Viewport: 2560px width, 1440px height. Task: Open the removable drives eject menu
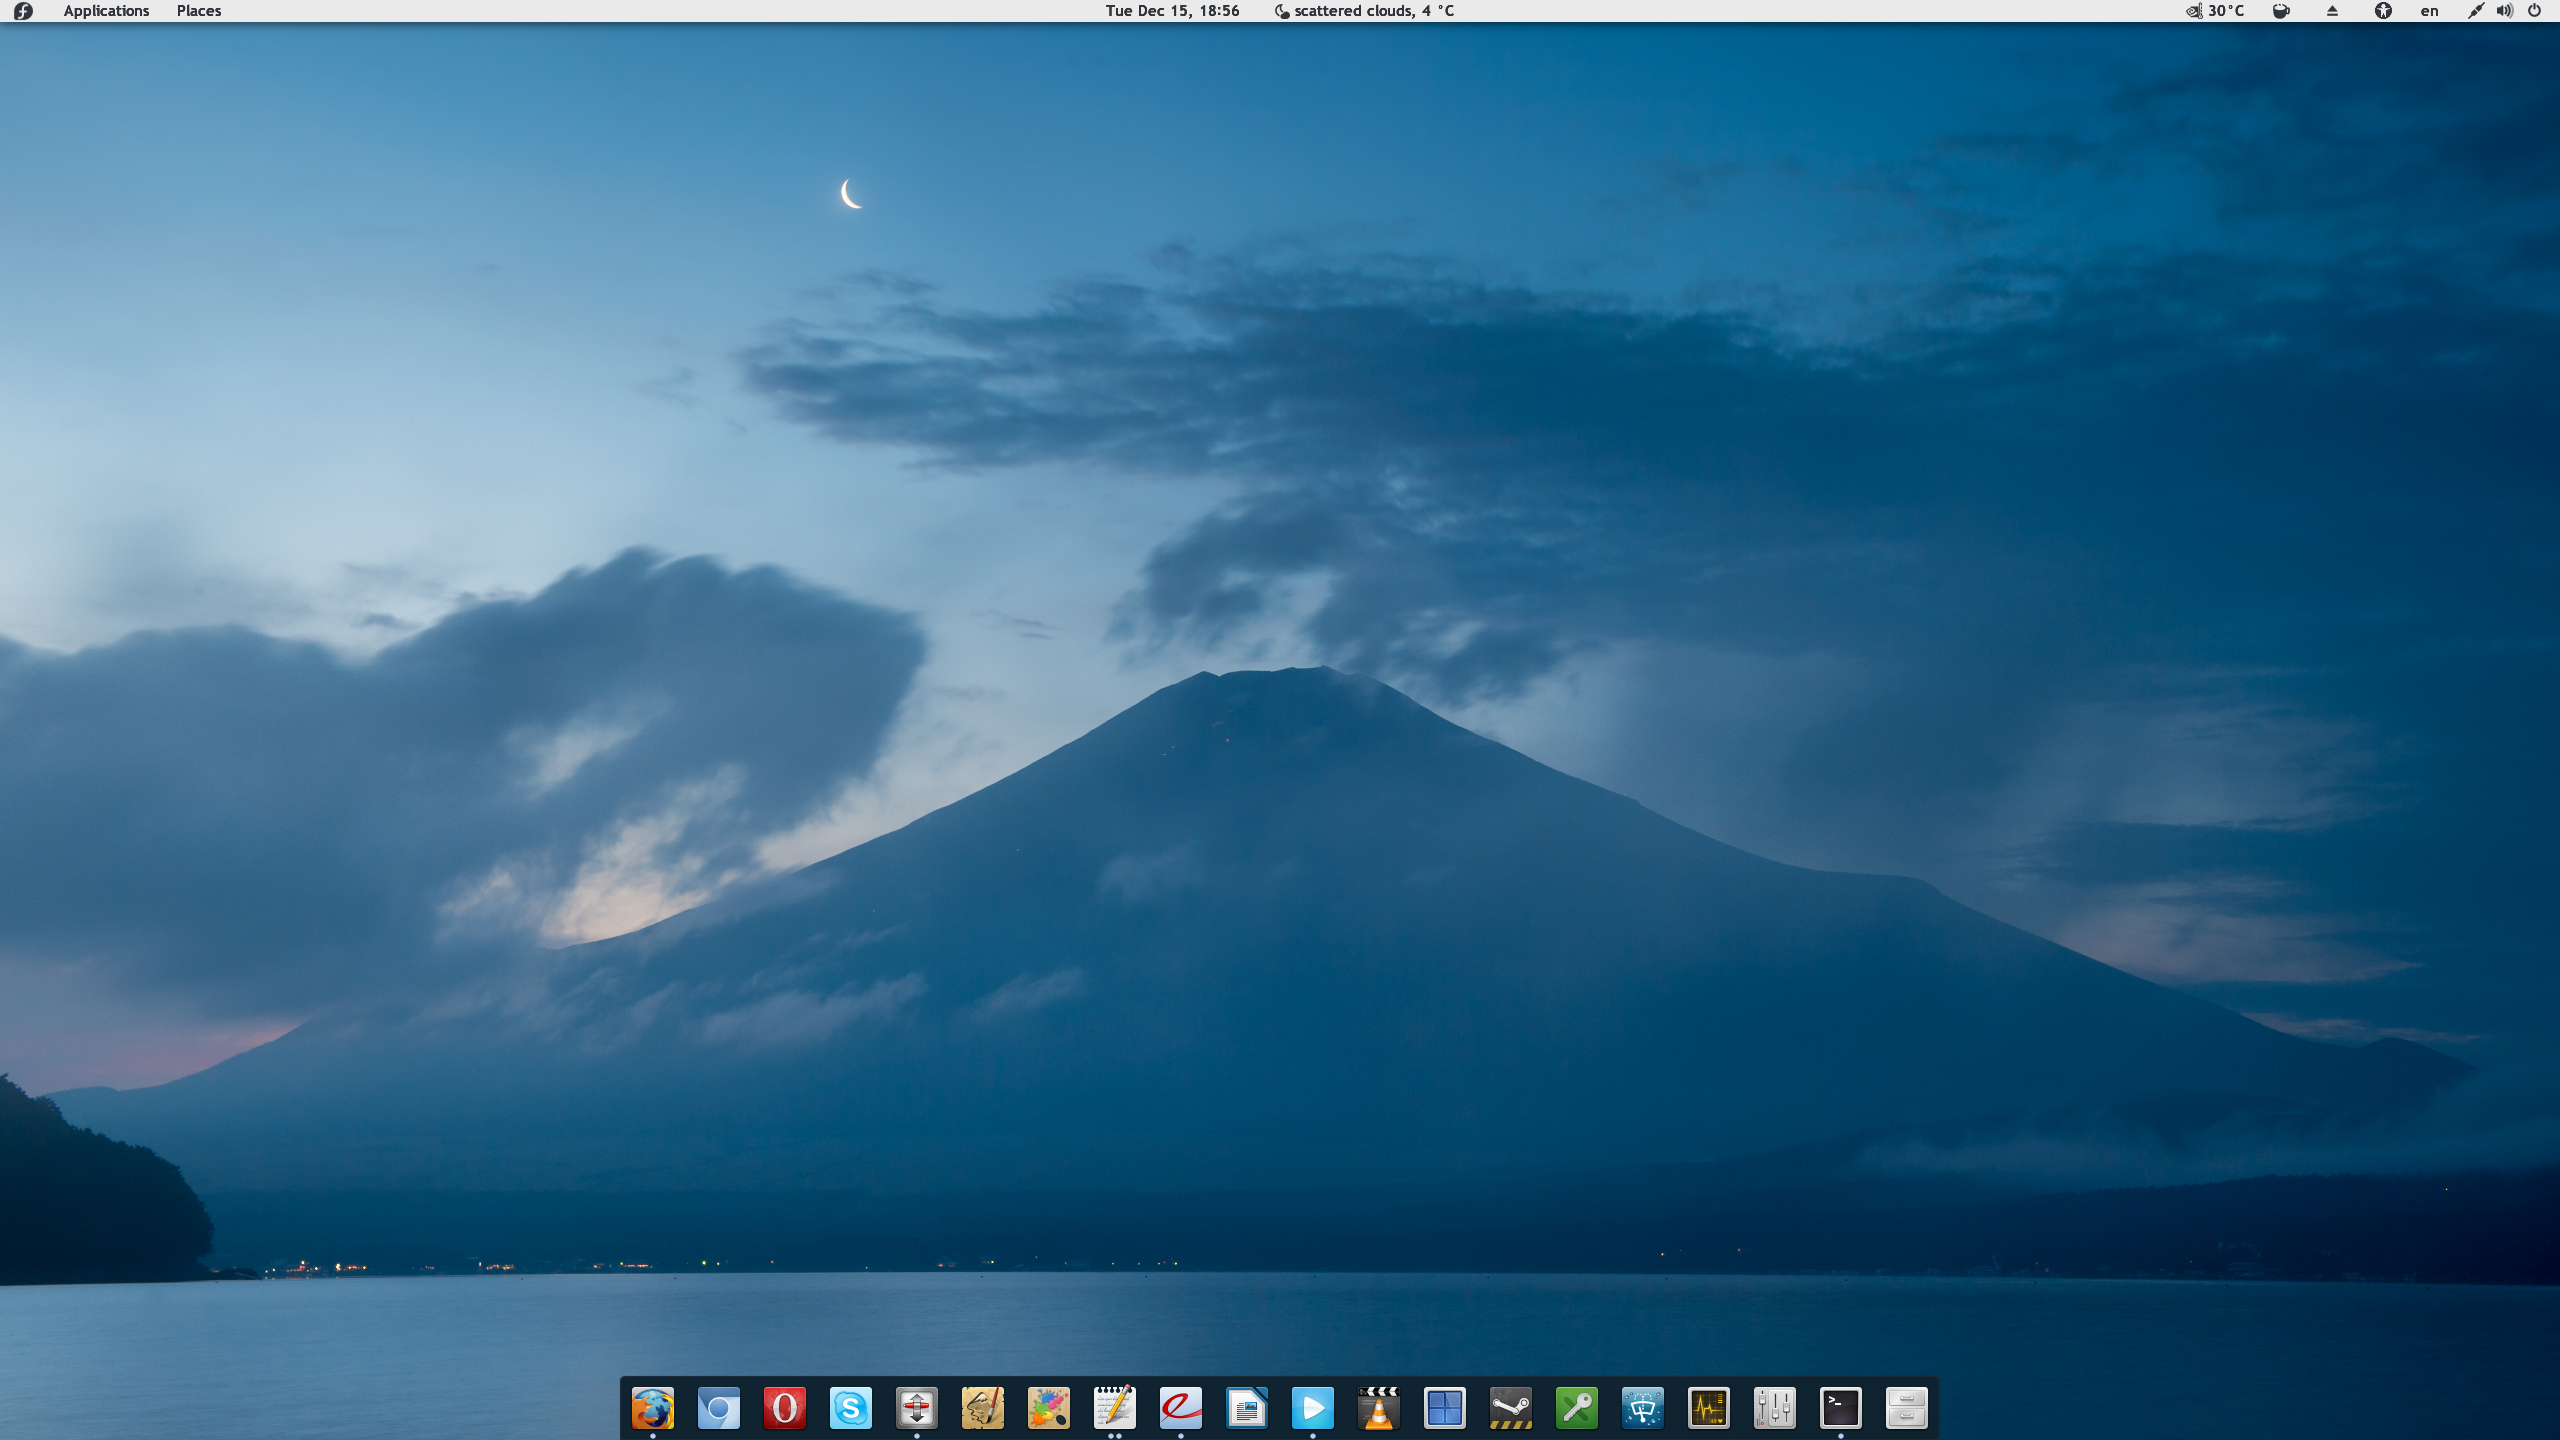pos(2332,11)
